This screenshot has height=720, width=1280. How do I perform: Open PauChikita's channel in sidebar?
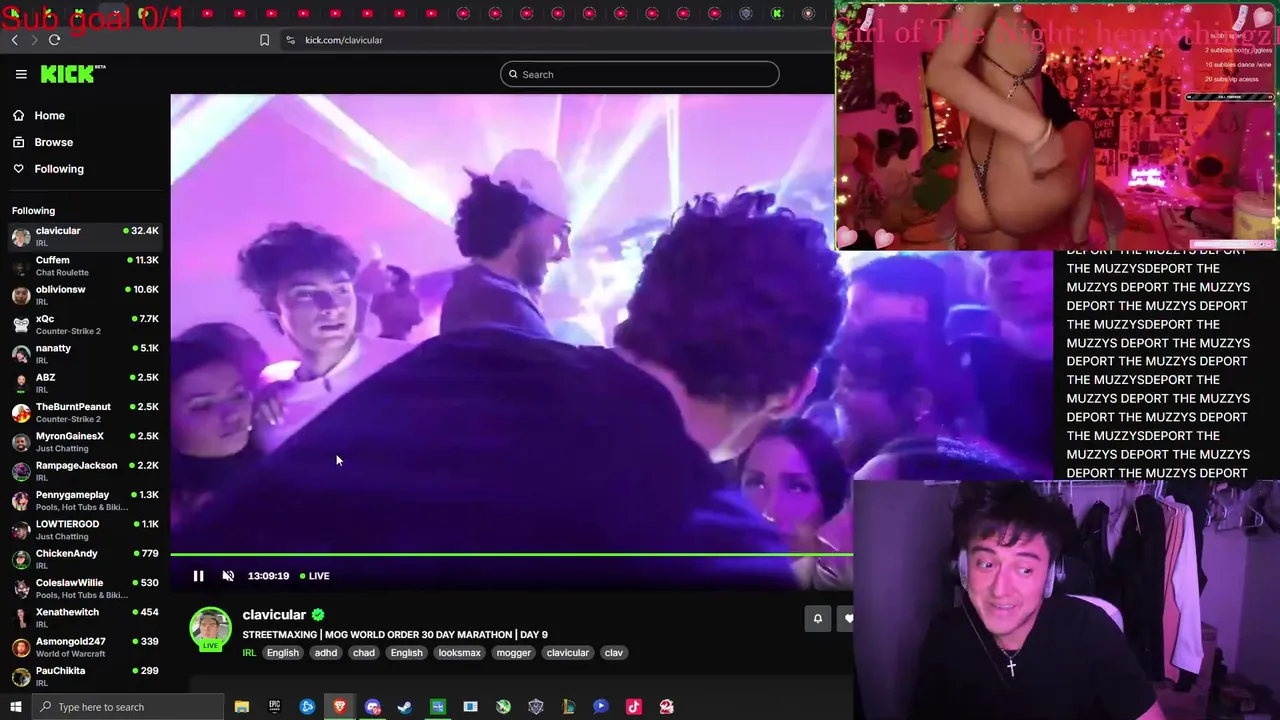point(85,676)
